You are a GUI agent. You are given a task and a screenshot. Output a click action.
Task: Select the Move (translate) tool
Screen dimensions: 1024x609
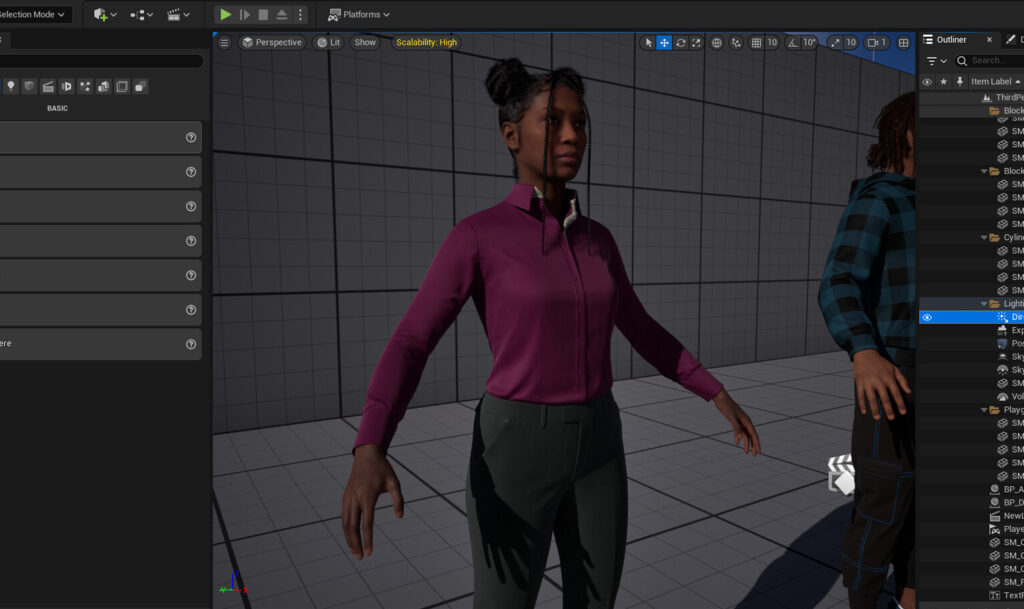tap(664, 44)
